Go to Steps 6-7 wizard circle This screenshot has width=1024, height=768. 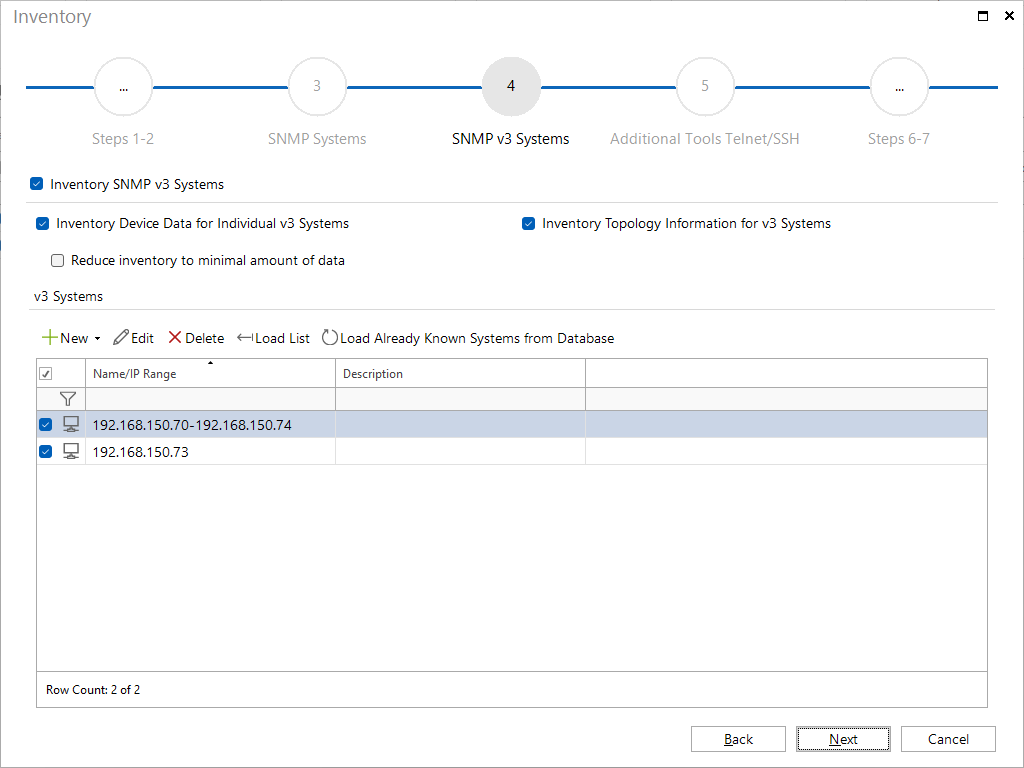(899, 86)
